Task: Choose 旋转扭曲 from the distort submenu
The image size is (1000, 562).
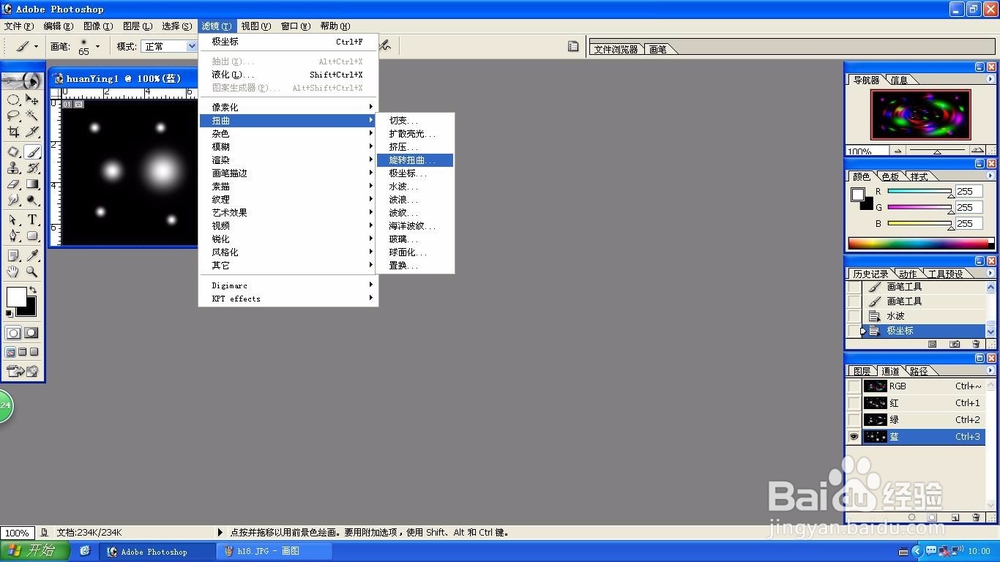Action: [x=415, y=160]
